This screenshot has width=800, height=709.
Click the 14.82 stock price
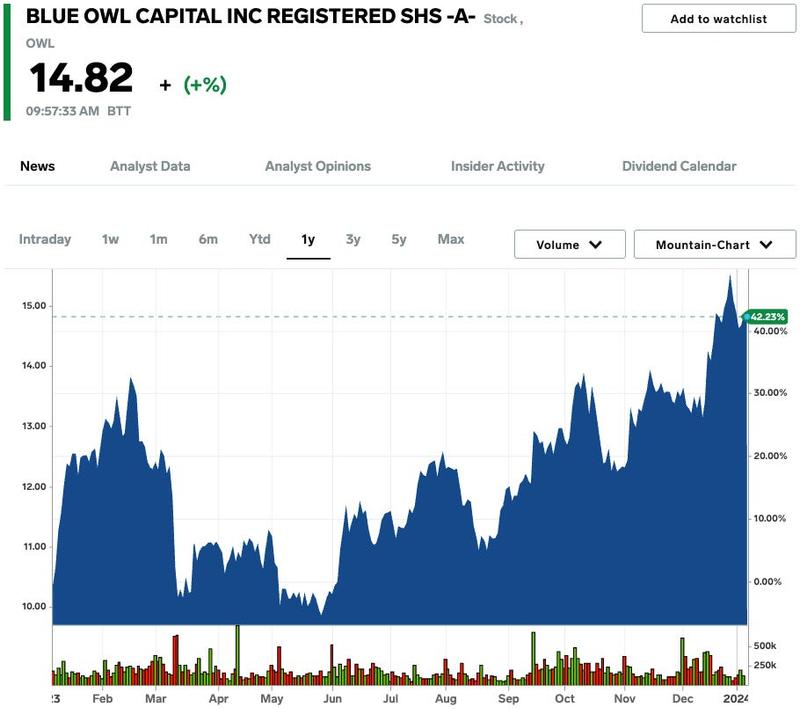(x=81, y=78)
